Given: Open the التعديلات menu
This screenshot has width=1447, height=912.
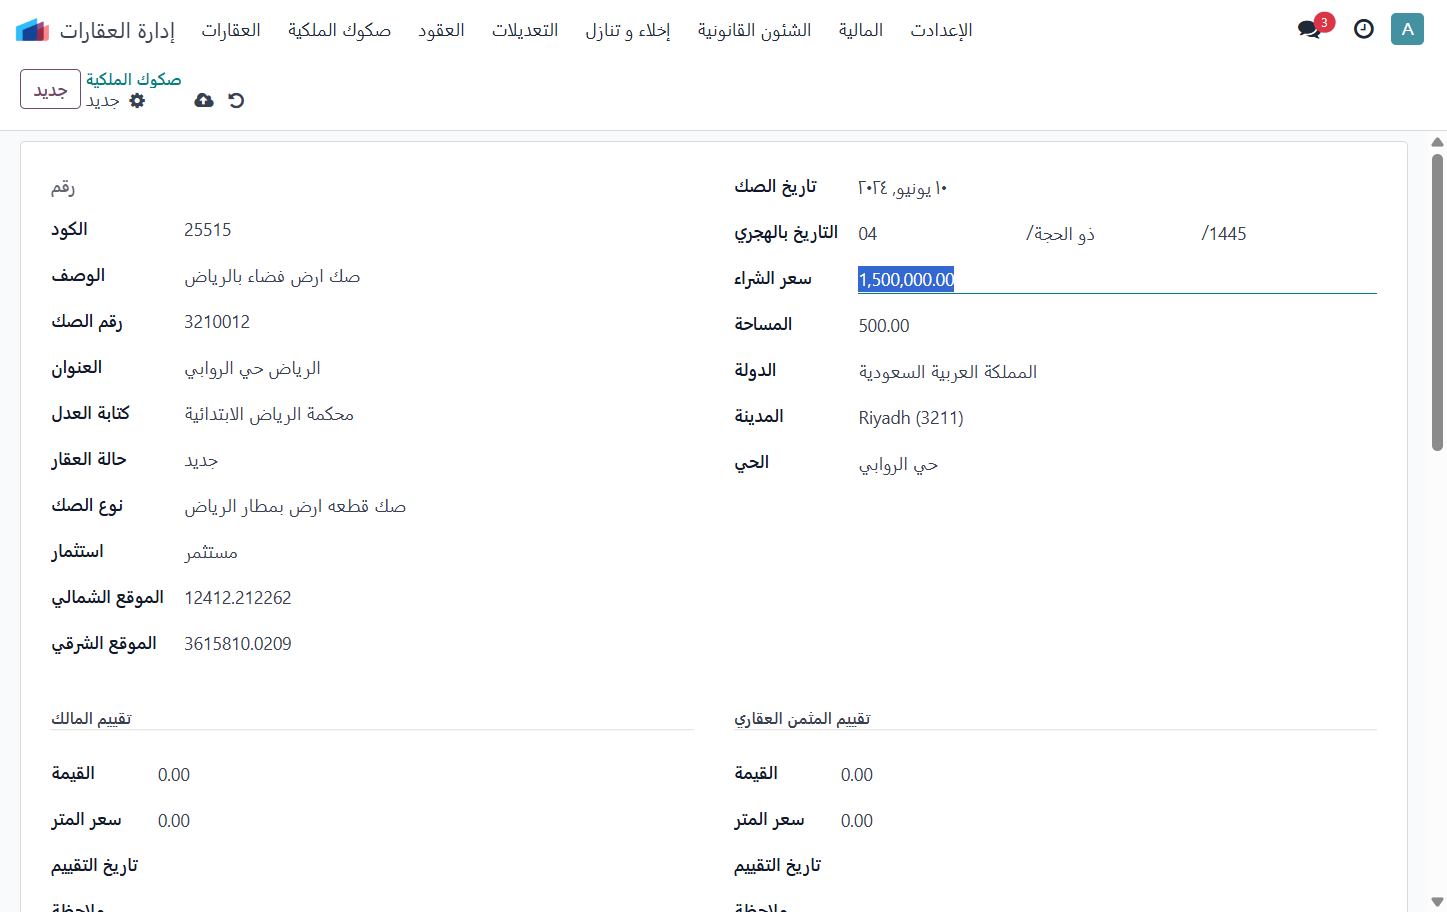Looking at the screenshot, I should [x=525, y=30].
